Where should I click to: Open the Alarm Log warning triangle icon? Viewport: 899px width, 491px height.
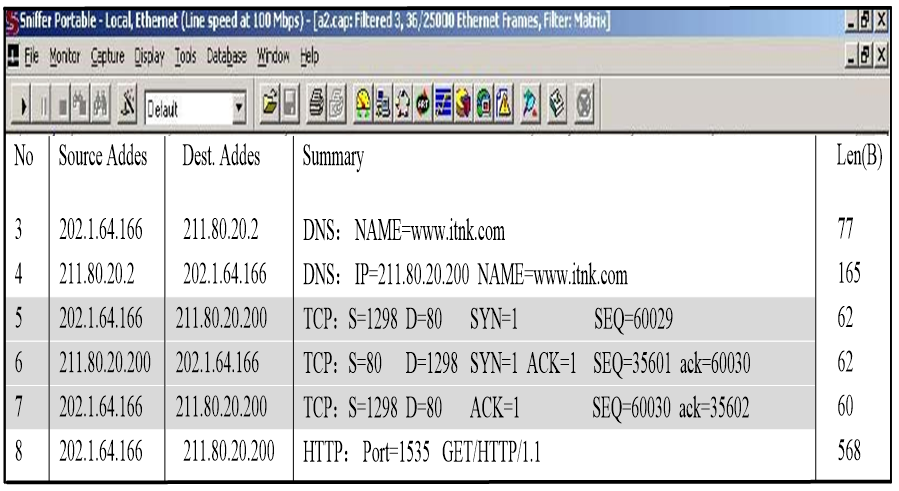[x=503, y=104]
